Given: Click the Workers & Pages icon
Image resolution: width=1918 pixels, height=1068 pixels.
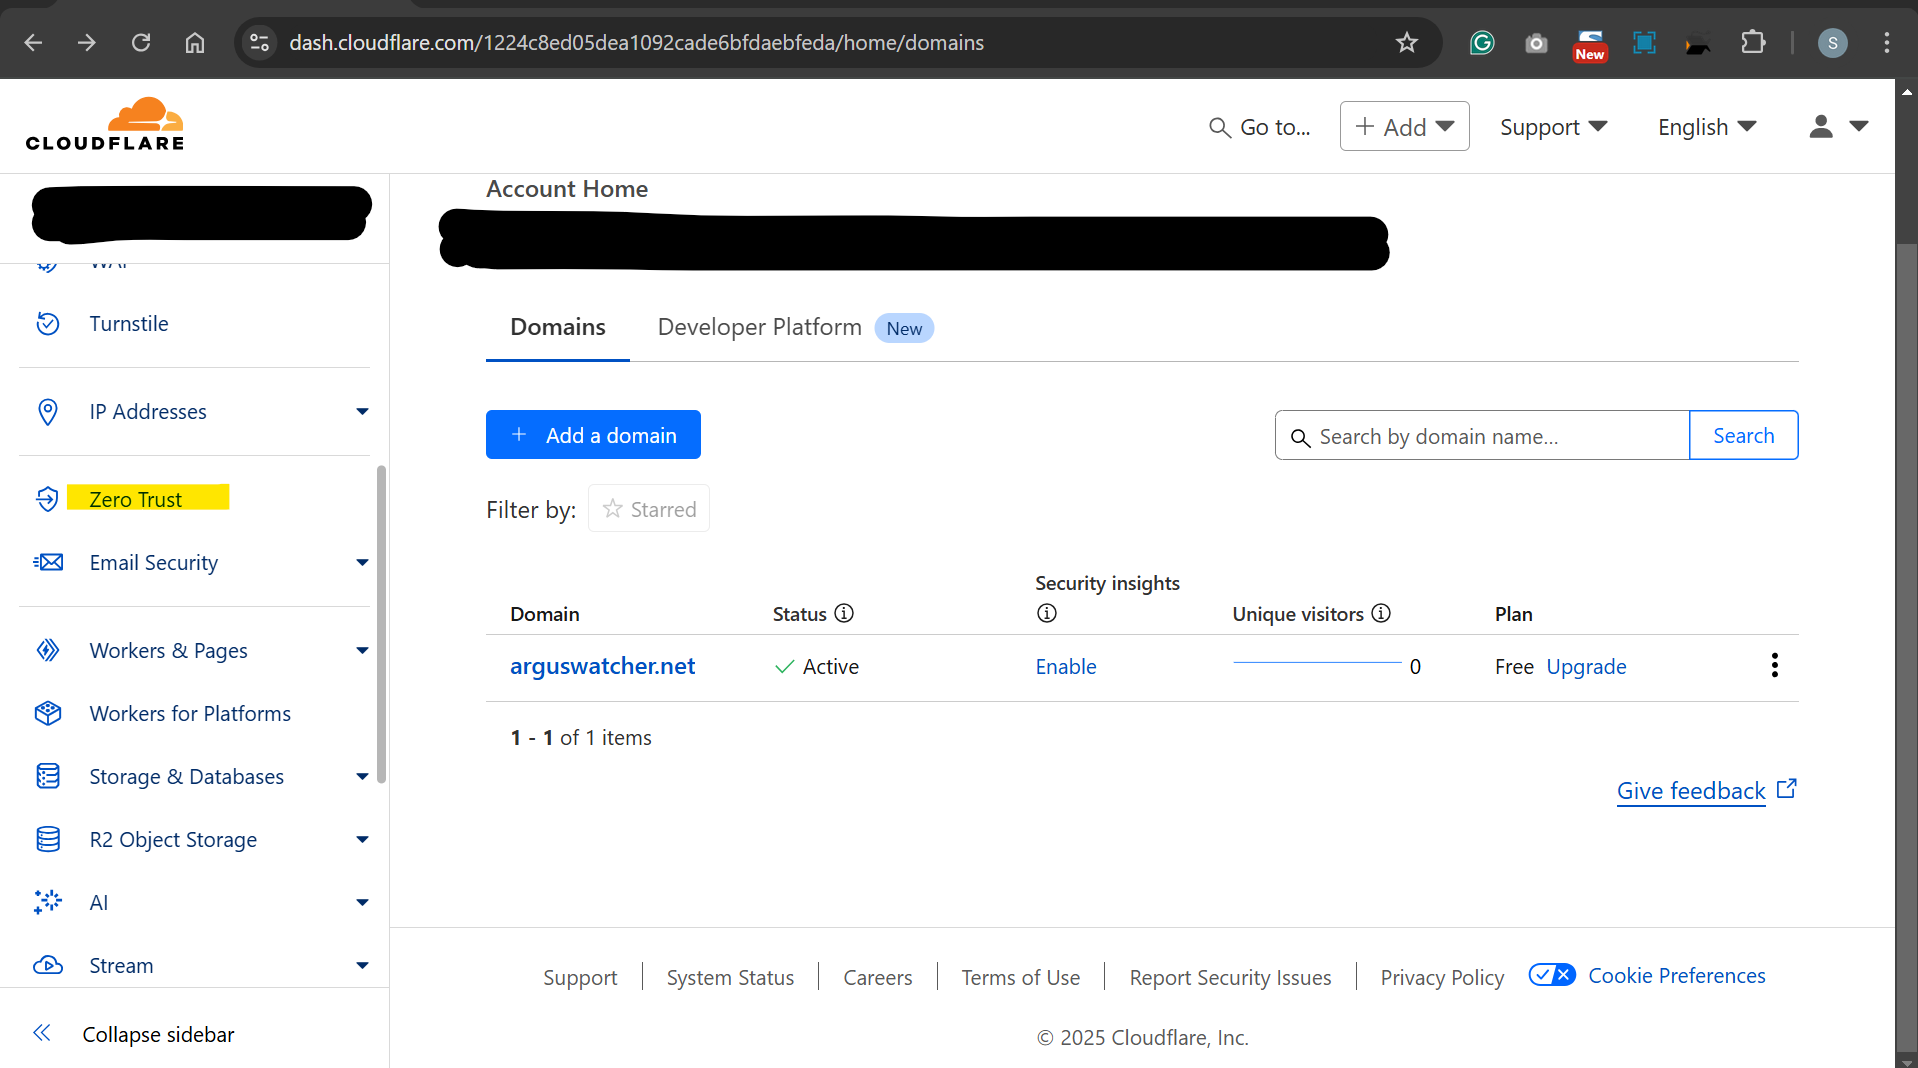Looking at the screenshot, I should coord(48,650).
